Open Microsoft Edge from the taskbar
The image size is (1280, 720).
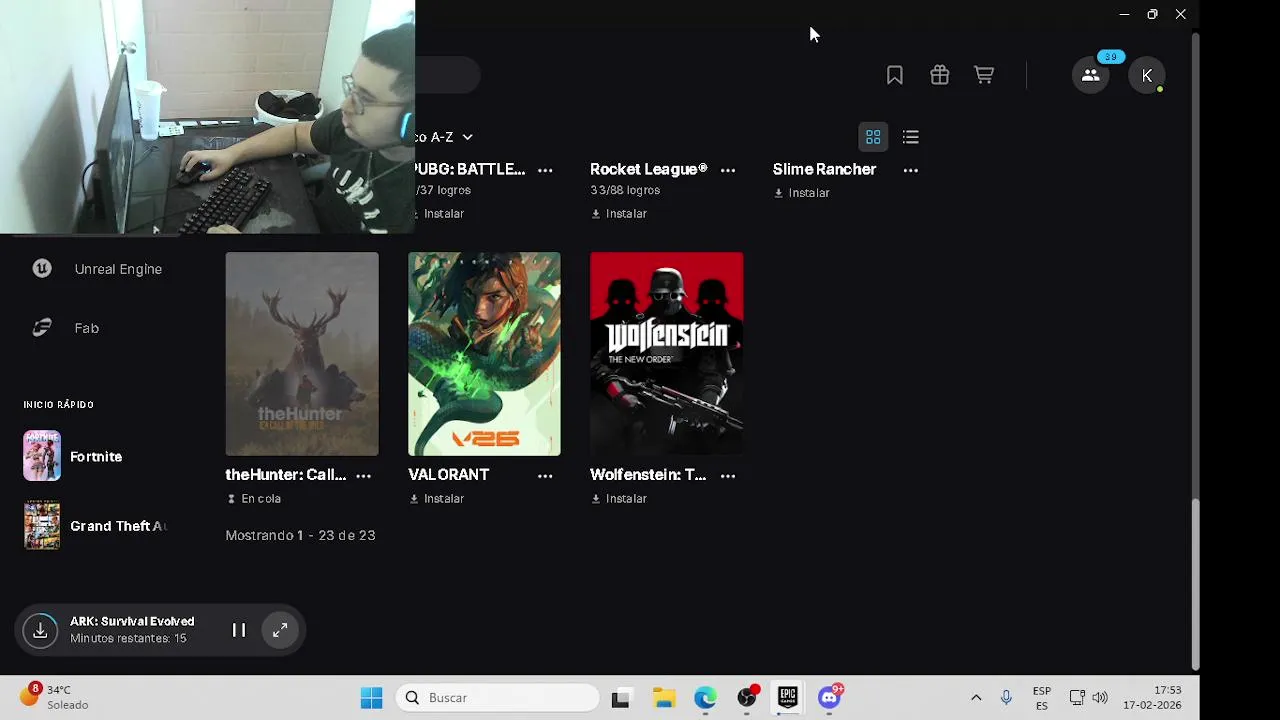coord(705,698)
